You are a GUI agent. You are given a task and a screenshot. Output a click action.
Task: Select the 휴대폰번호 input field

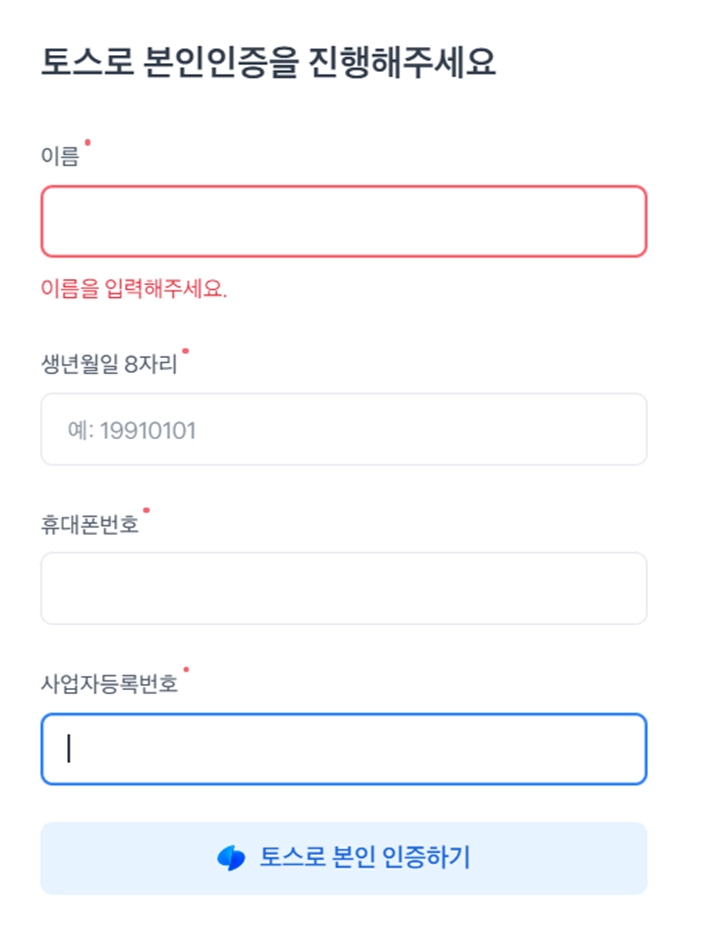(x=343, y=588)
